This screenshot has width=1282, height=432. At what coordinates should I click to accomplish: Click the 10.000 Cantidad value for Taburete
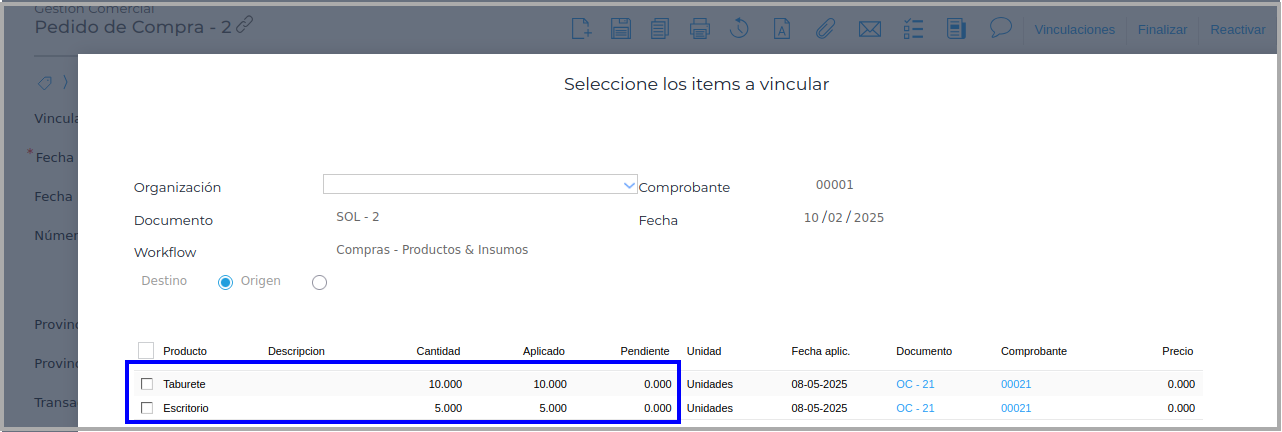pyautogui.click(x=445, y=384)
